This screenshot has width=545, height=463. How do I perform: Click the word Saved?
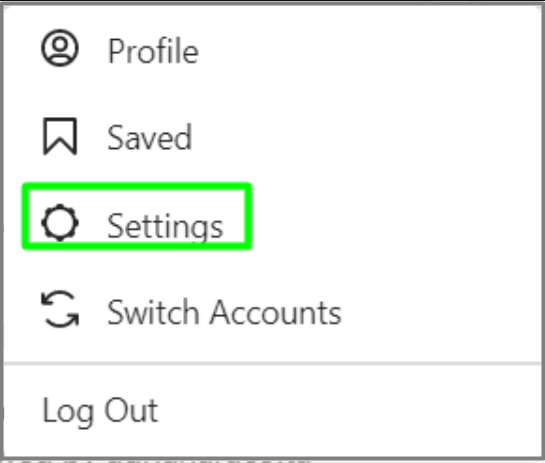pos(149,137)
